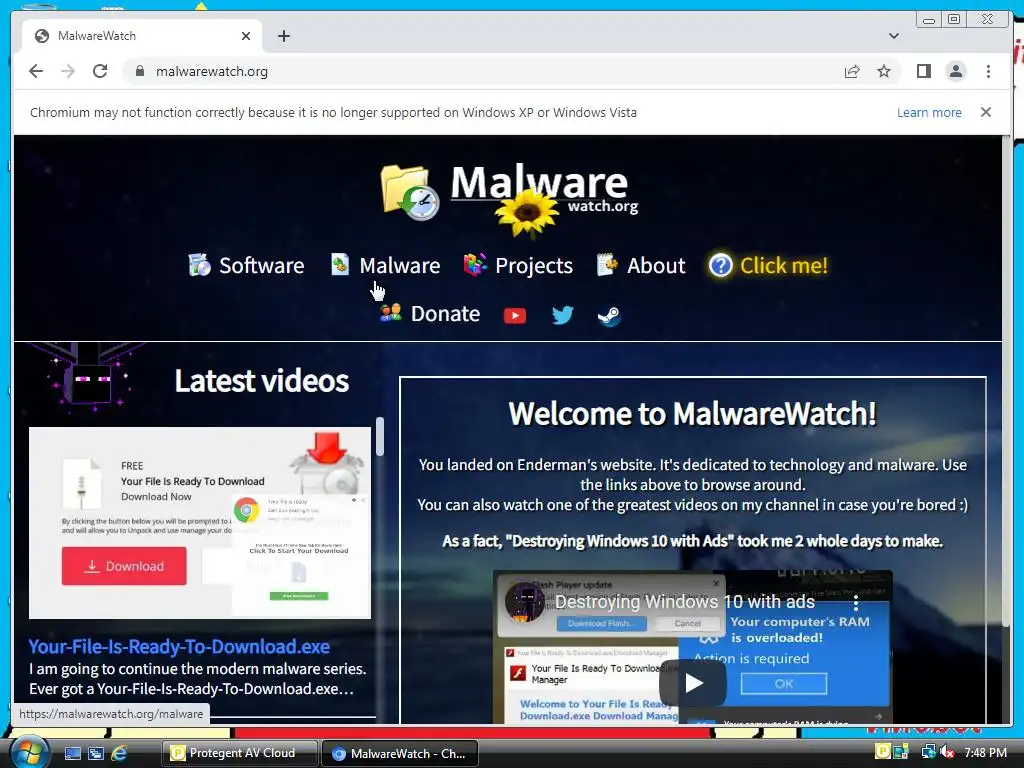Play the Destroying Windows 10 video
Viewport: 1024px width, 768px height.
693,683
